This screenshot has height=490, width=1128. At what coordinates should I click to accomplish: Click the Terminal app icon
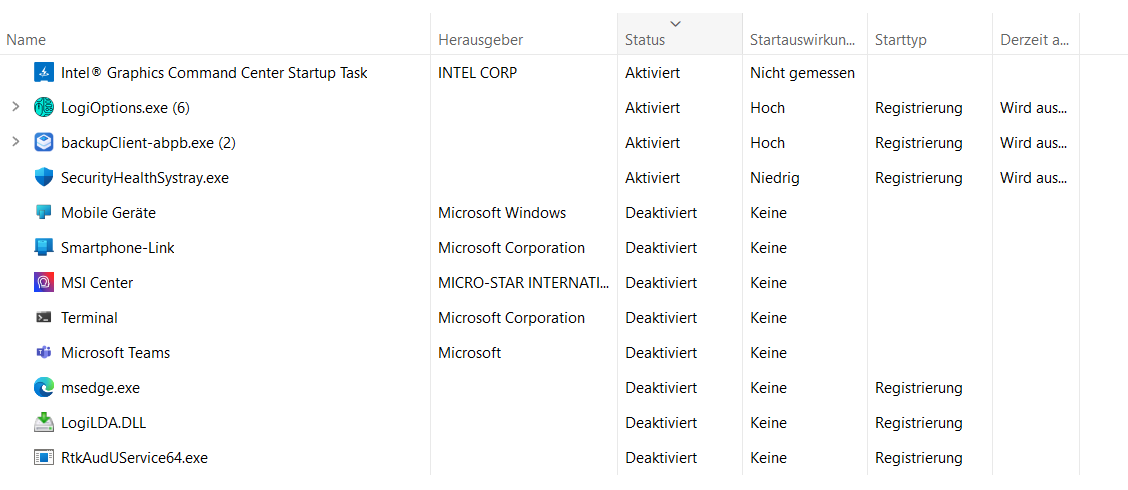[44, 318]
